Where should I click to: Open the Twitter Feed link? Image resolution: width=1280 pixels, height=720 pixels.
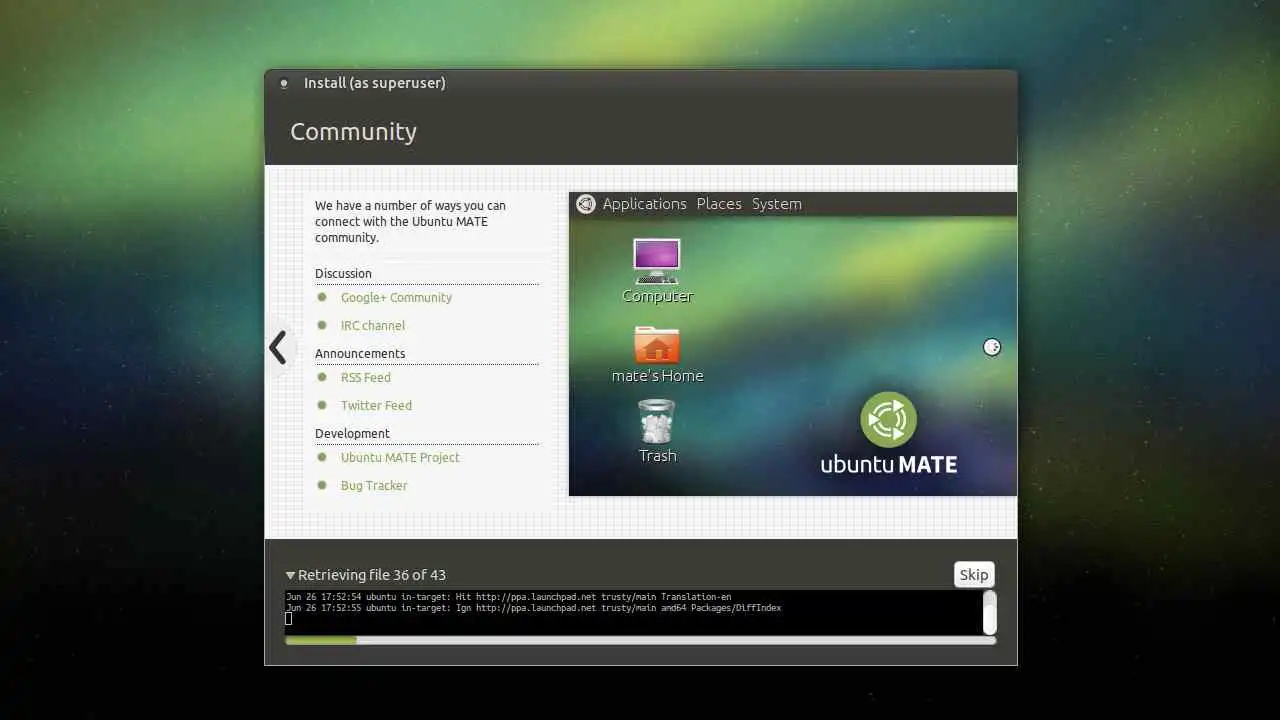(x=376, y=406)
